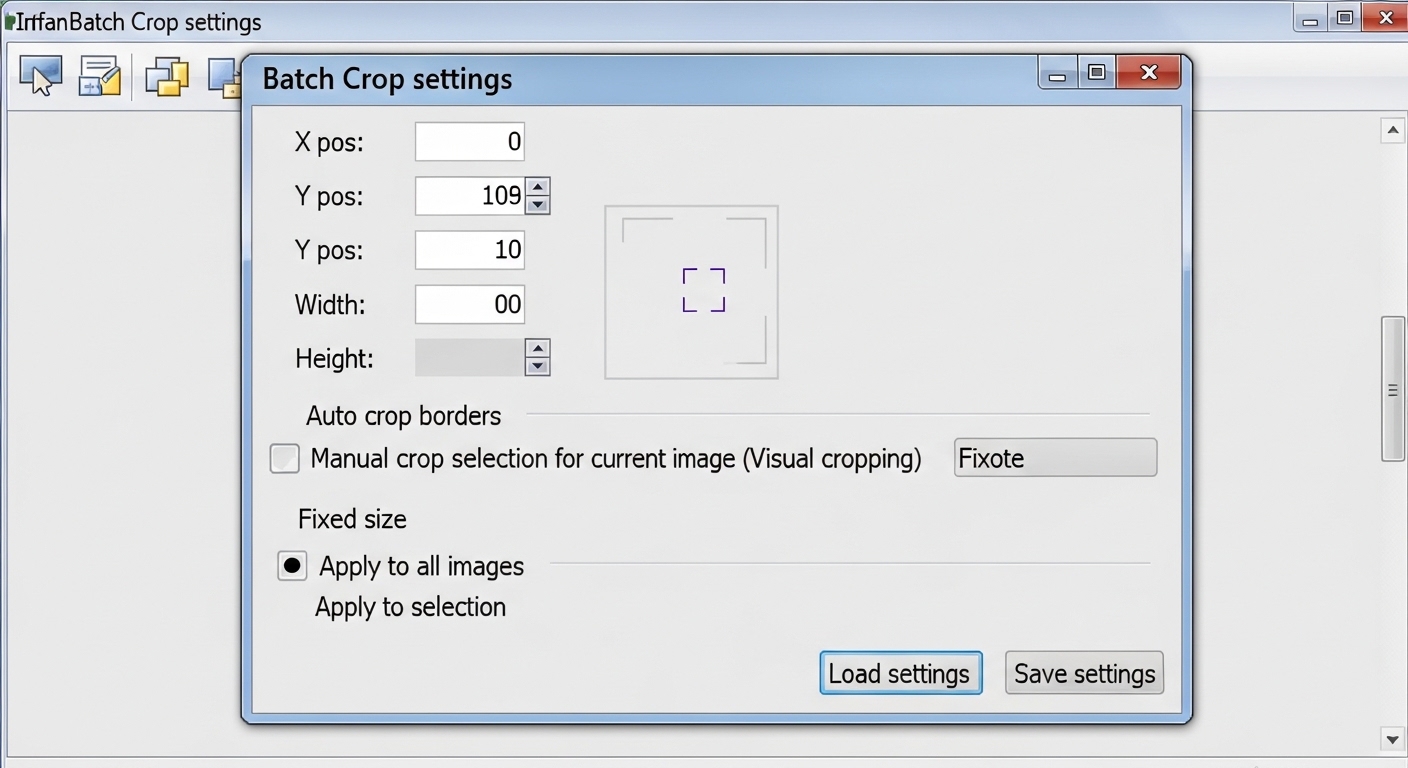Screen dimensions: 1408x768
Task: Enable Manual crop selection checkbox
Action: click(285, 459)
